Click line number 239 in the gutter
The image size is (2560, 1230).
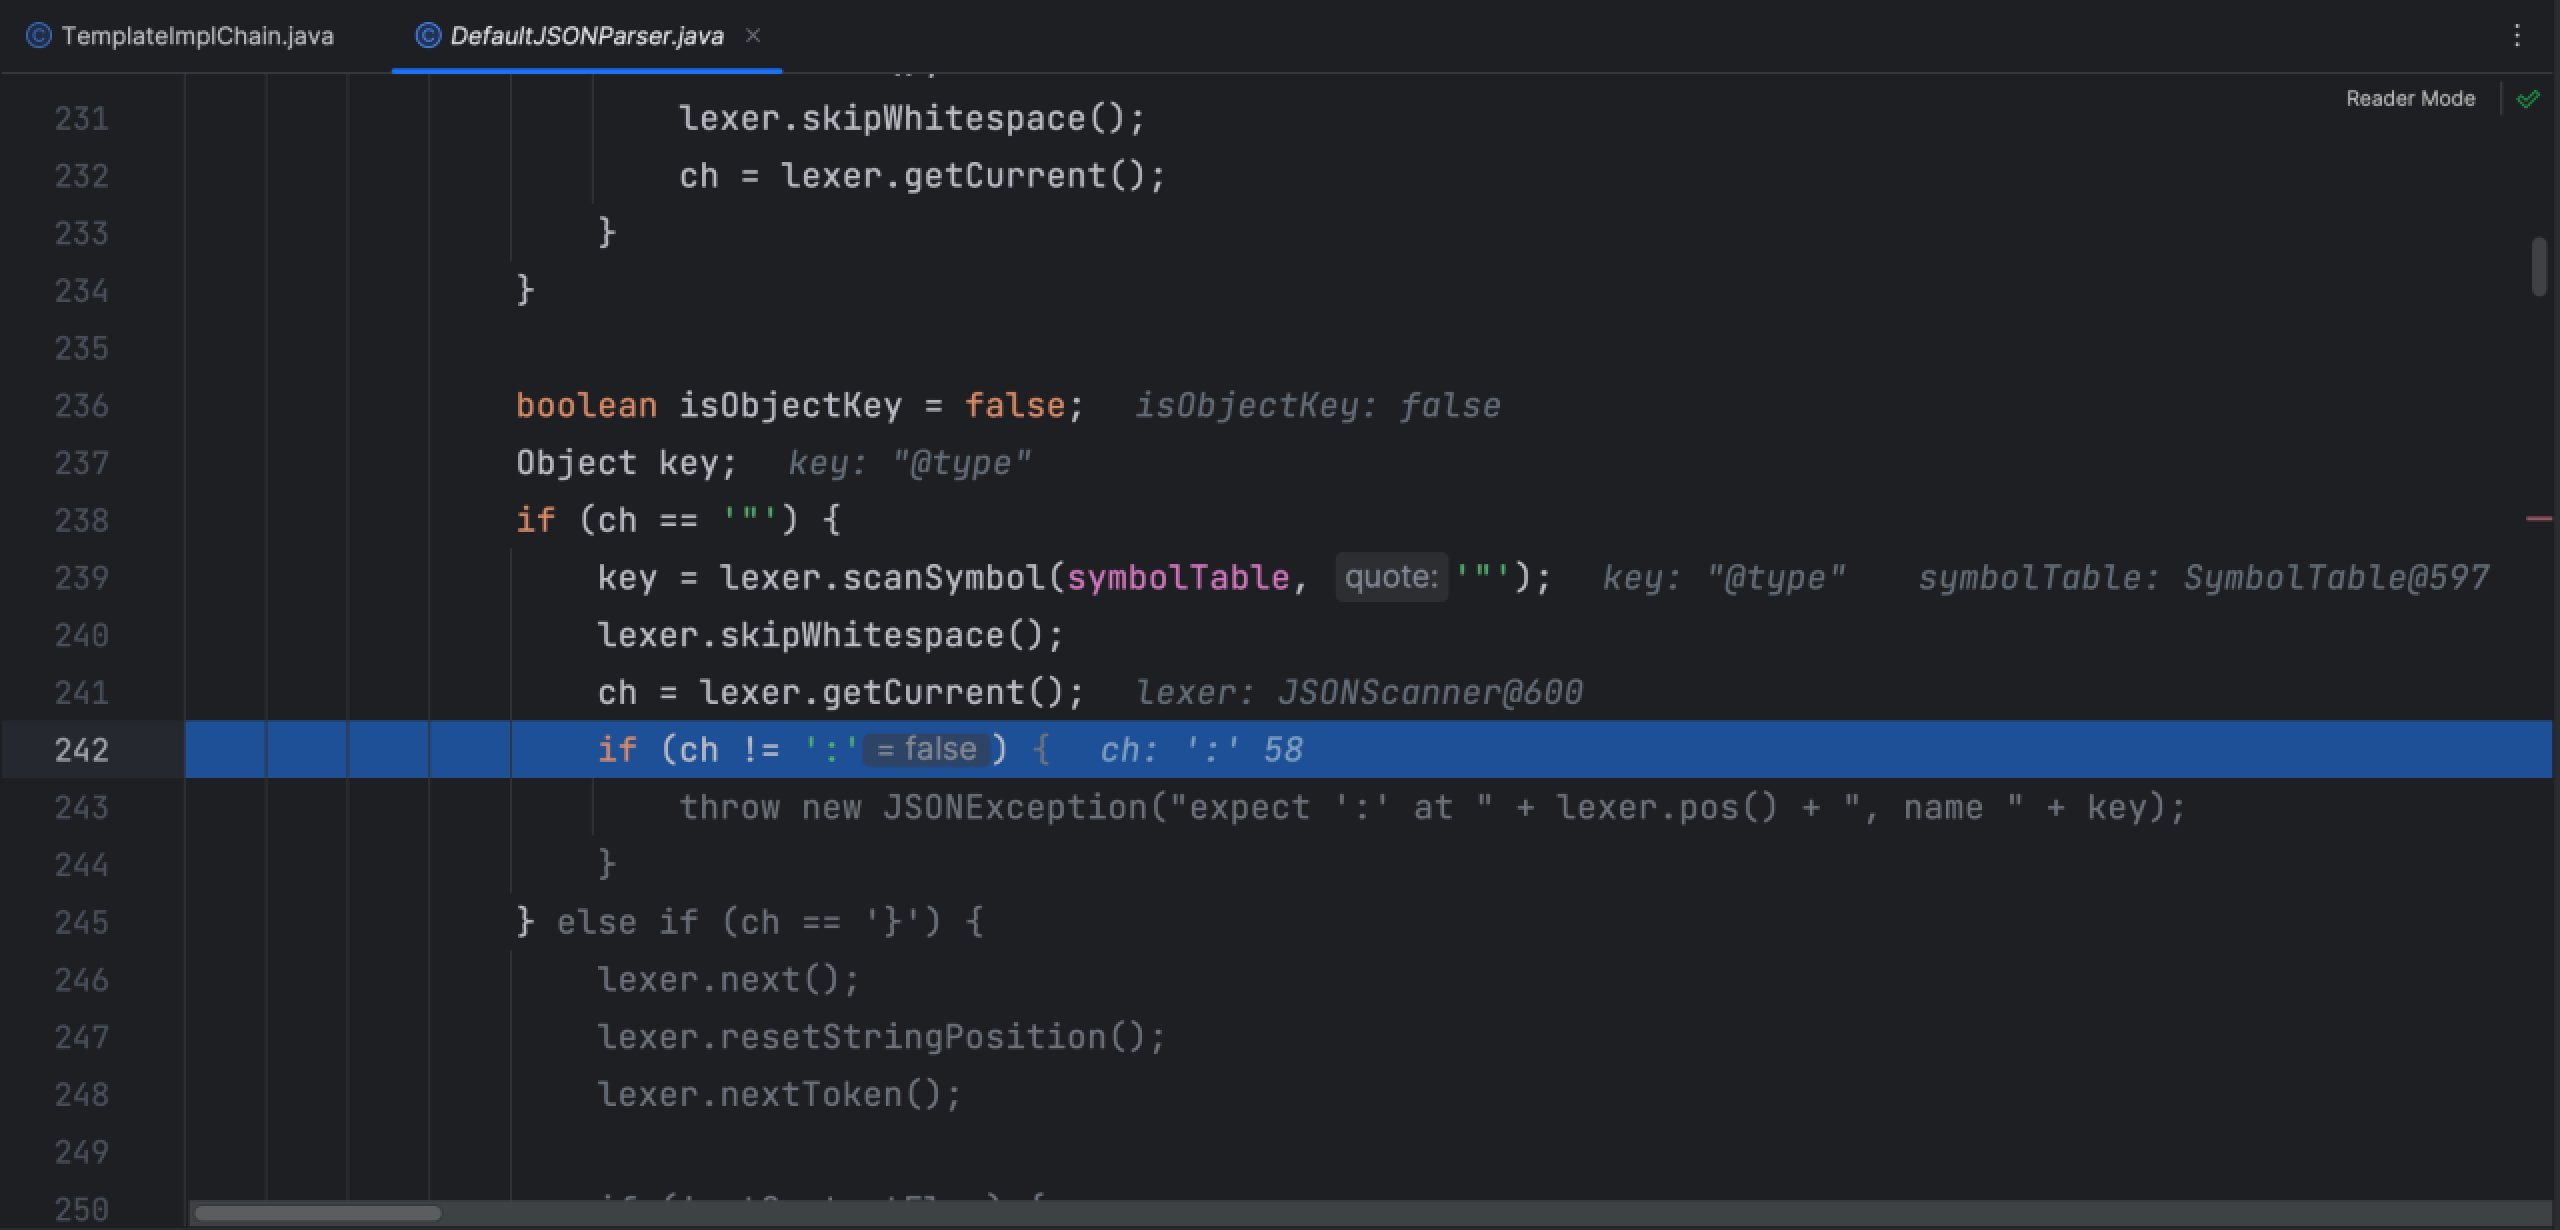(x=81, y=578)
